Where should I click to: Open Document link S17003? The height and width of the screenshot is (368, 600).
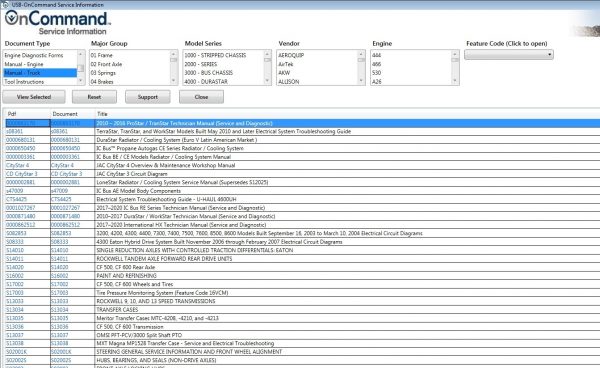click(x=60, y=293)
